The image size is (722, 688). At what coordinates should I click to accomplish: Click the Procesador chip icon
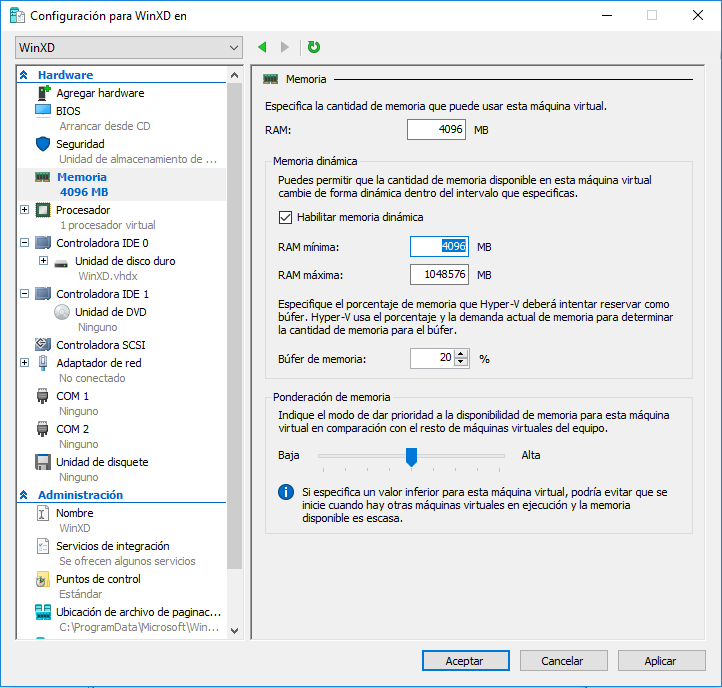pos(43,210)
